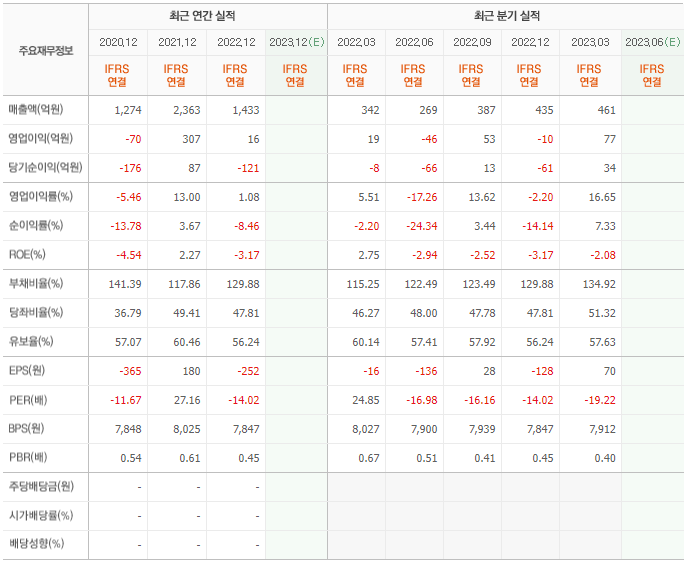Click the 영업이익률(%) row label
This screenshot has height=563, width=688.
(41, 197)
